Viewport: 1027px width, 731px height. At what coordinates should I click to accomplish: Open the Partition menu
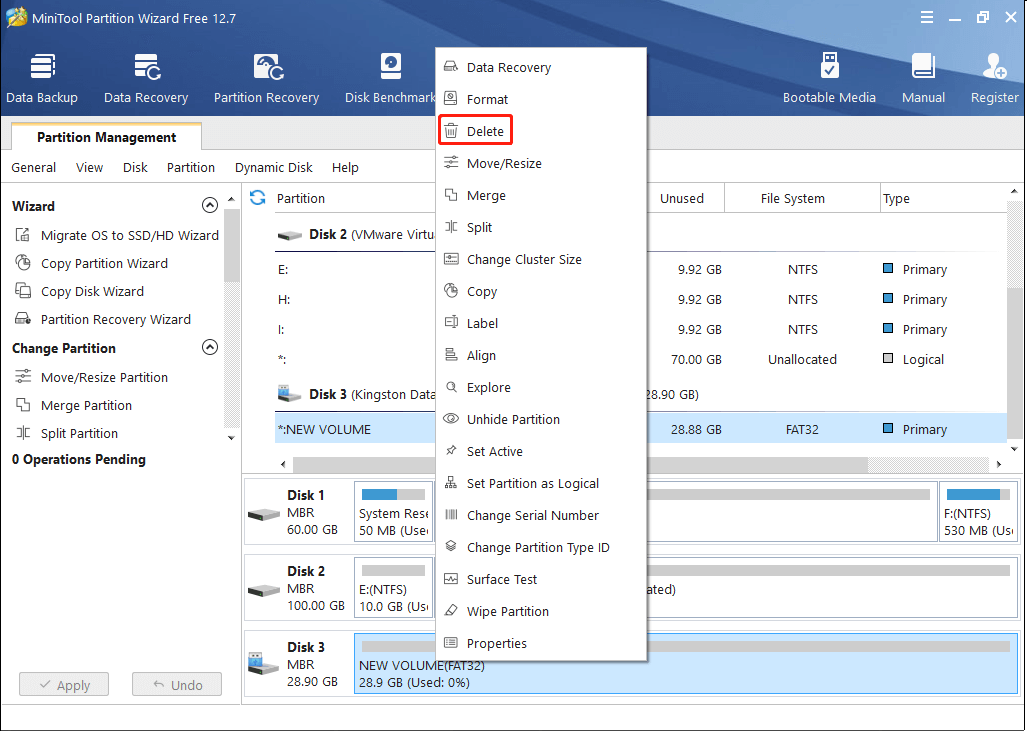(191, 168)
